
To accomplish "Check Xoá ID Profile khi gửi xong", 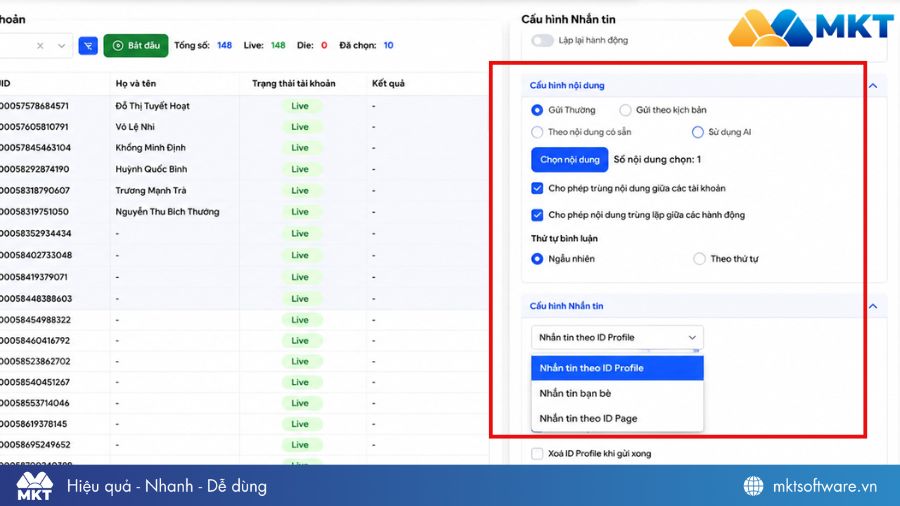I will (537, 454).
